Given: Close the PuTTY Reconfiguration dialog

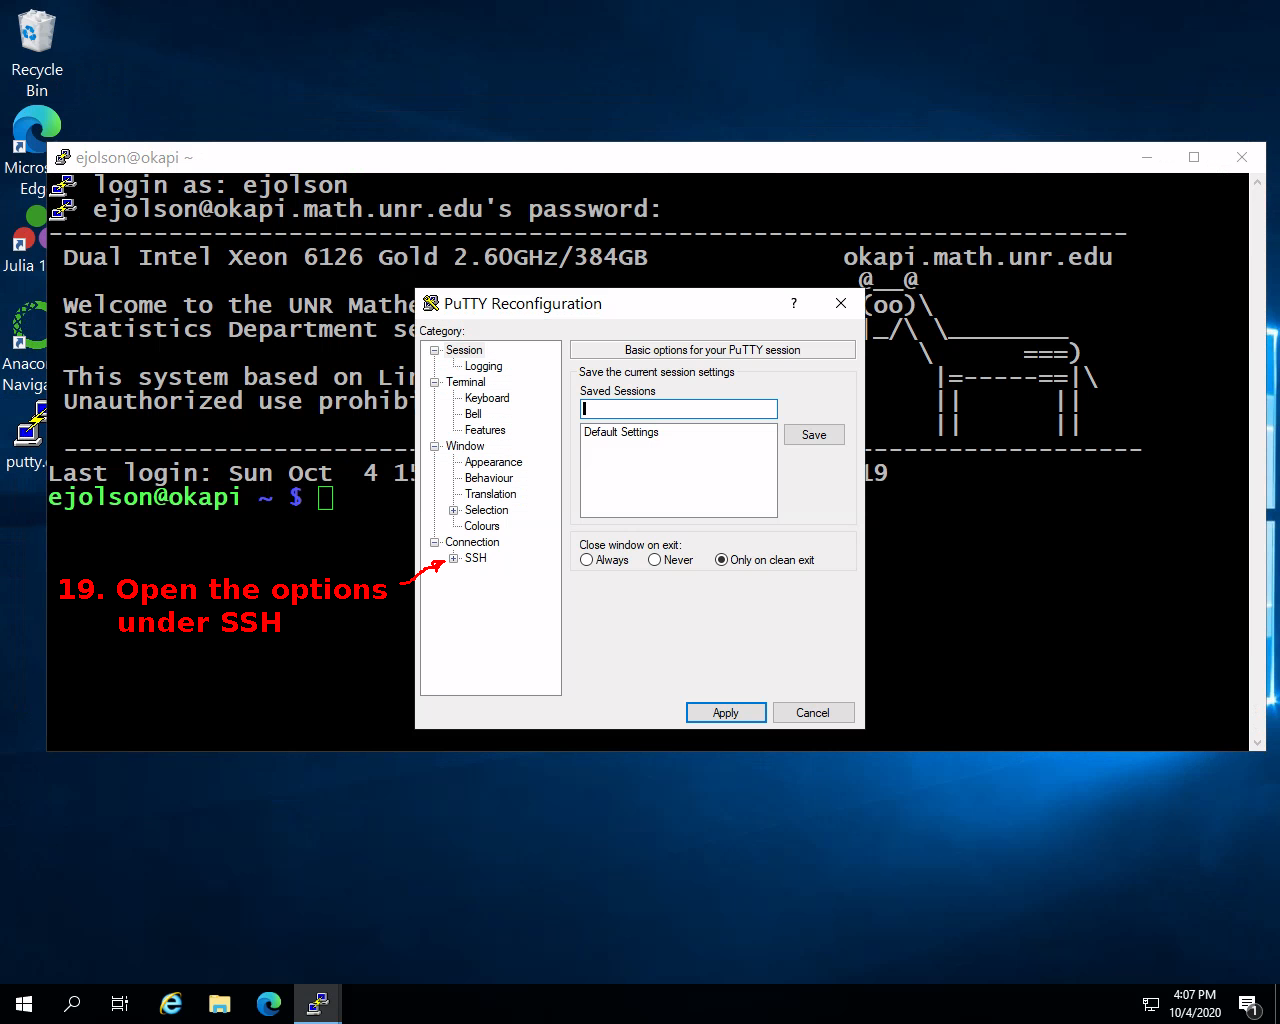Looking at the screenshot, I should point(841,303).
